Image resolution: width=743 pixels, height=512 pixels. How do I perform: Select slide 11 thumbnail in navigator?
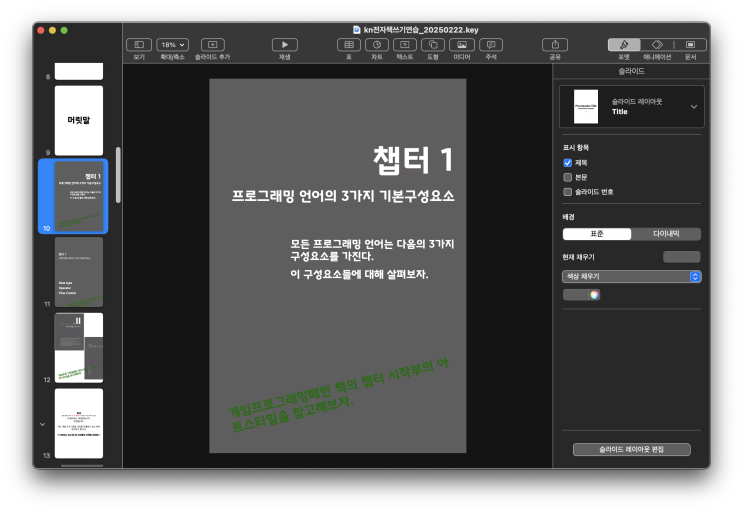coord(79,272)
